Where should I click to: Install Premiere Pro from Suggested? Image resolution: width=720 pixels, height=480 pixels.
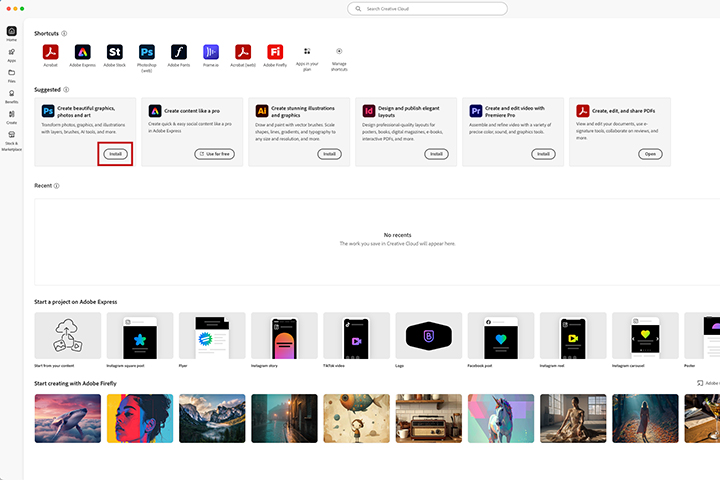543,154
